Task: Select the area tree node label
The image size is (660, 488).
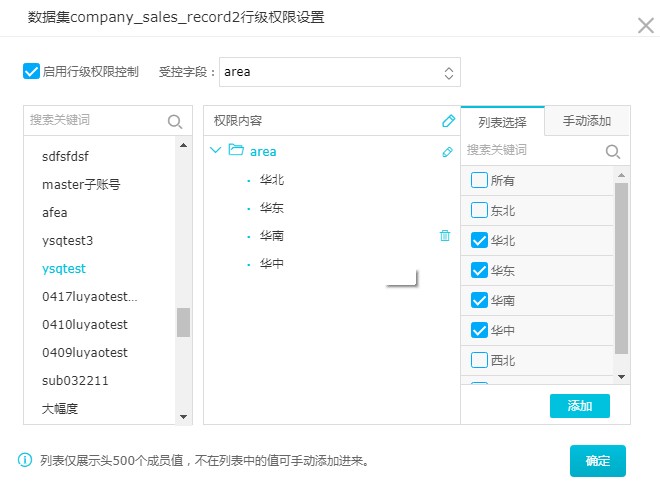Action: (263, 151)
